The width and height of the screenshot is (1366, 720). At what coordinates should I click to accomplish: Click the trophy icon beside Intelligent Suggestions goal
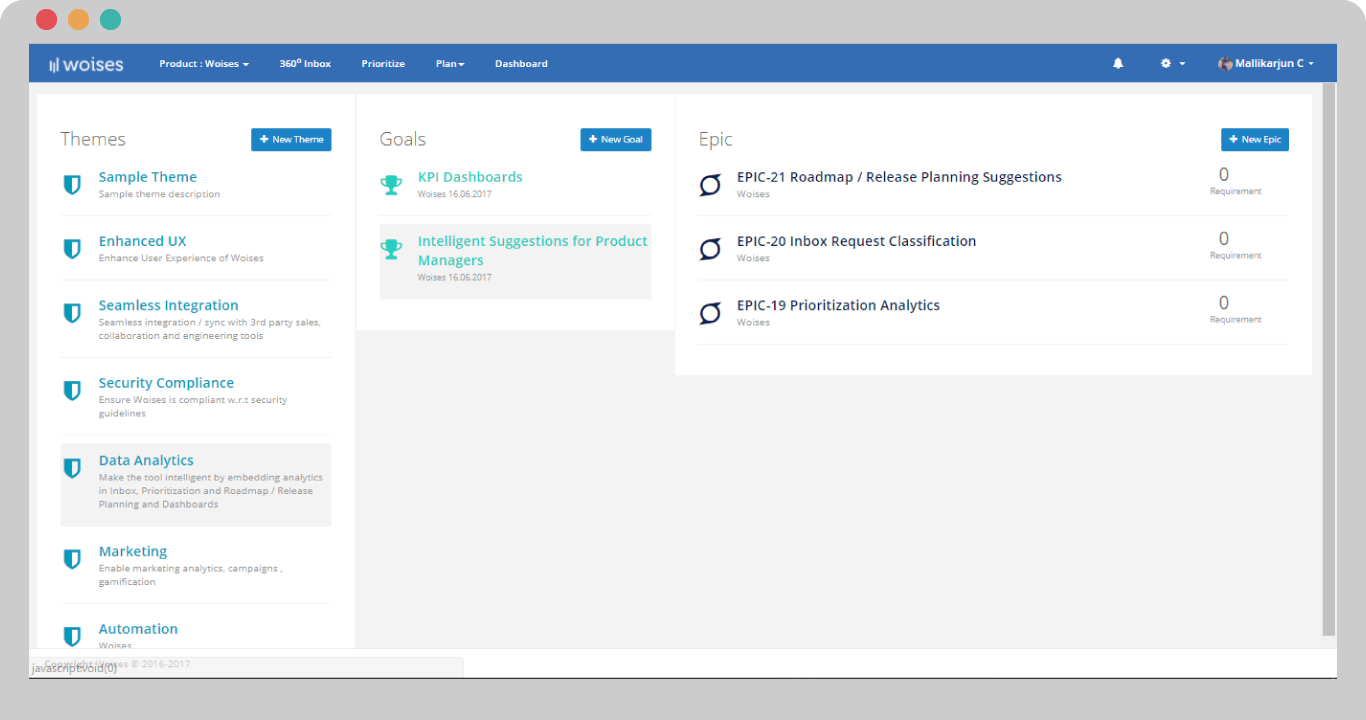pos(392,249)
